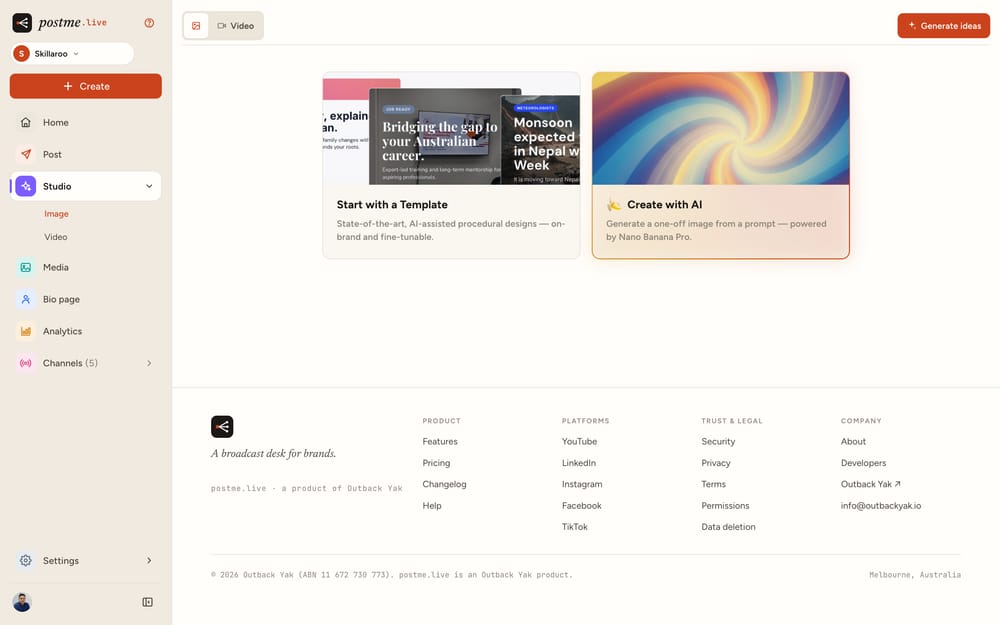The width and height of the screenshot is (1000, 625).
Task: Click the help question-mark icon in sidebar
Action: pyautogui.click(x=149, y=23)
